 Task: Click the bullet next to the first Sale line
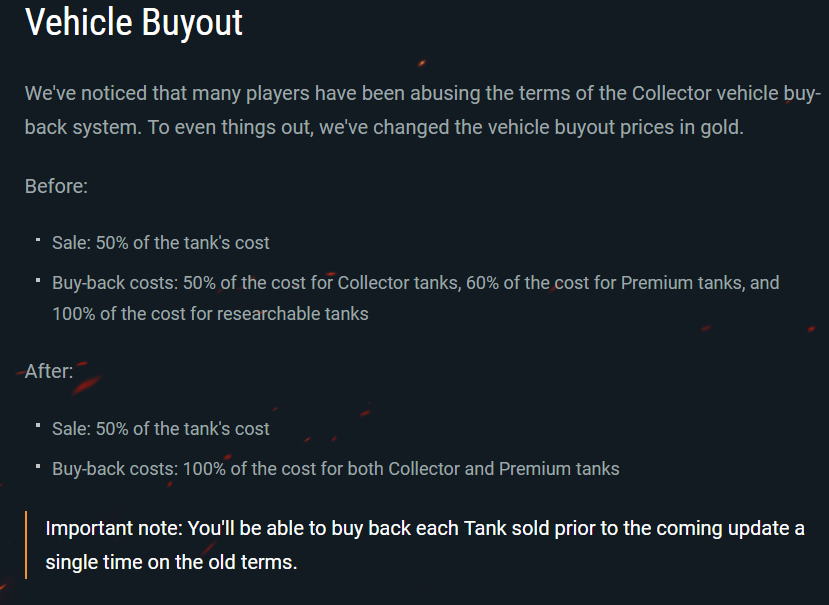click(x=38, y=240)
